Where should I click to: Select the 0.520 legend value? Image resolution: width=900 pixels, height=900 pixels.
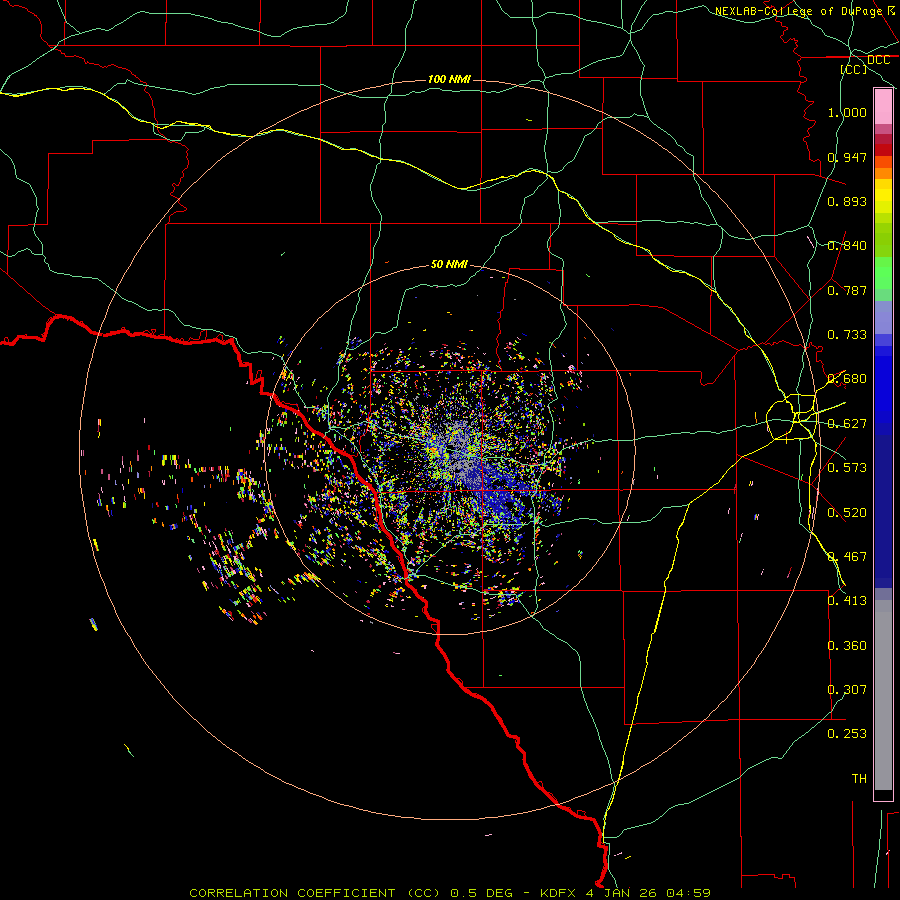tap(847, 513)
